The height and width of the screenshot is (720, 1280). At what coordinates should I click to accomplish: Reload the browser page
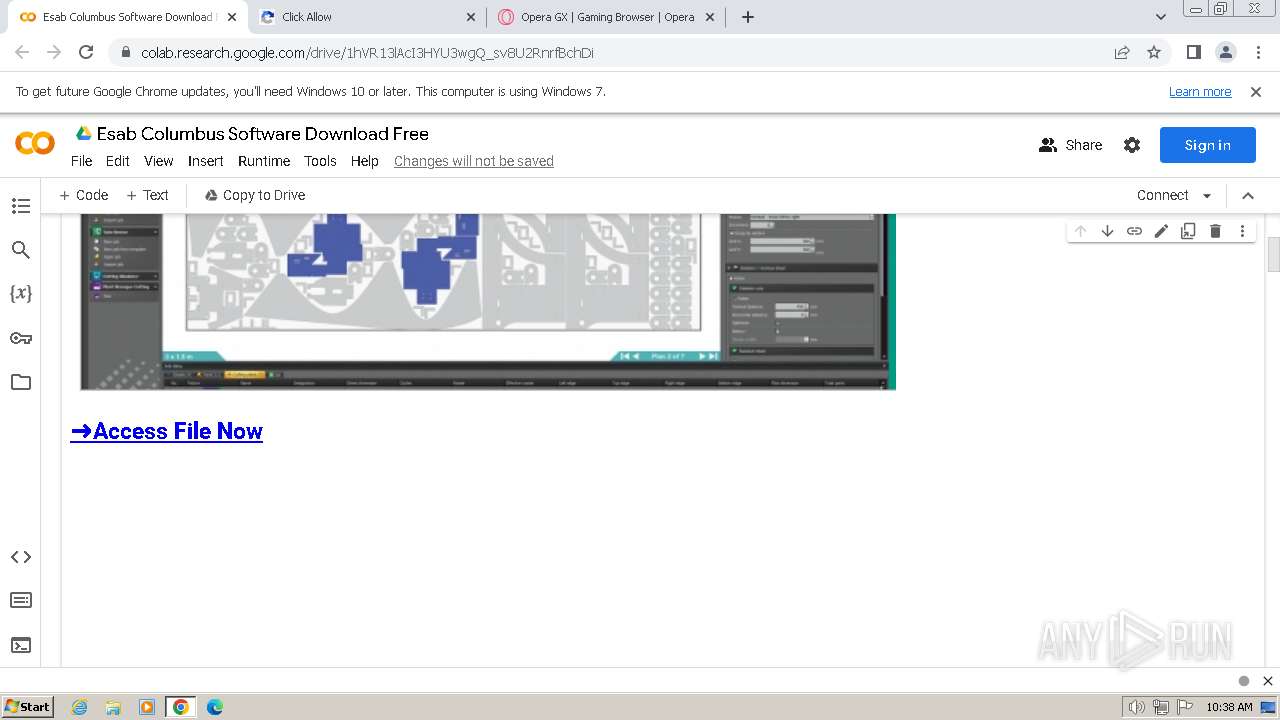tap(86, 52)
